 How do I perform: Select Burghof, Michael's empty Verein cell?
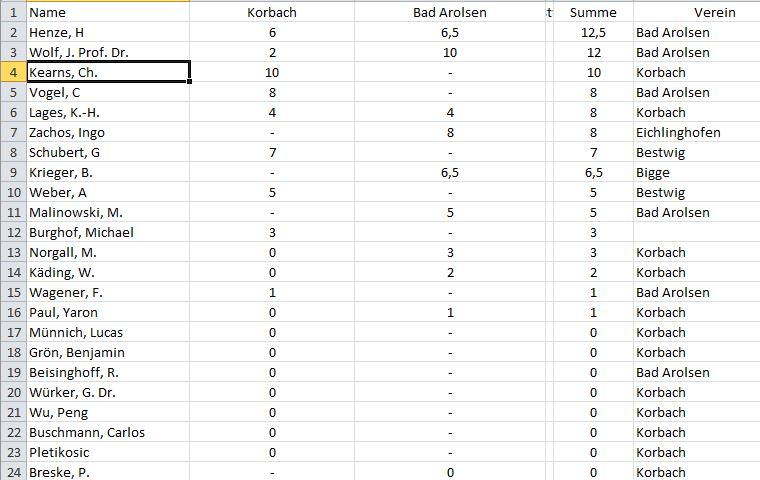point(697,233)
